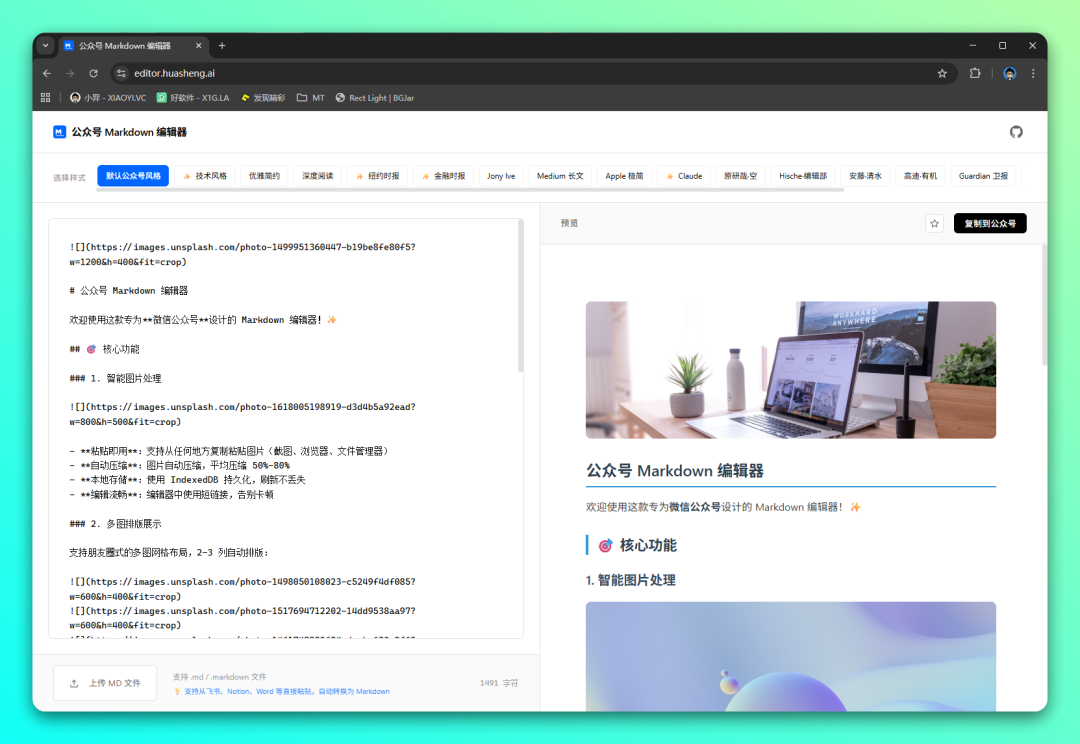Open the 小羿 - XIAOYI.VC bookmark
This screenshot has width=1080, height=744.
click(108, 98)
